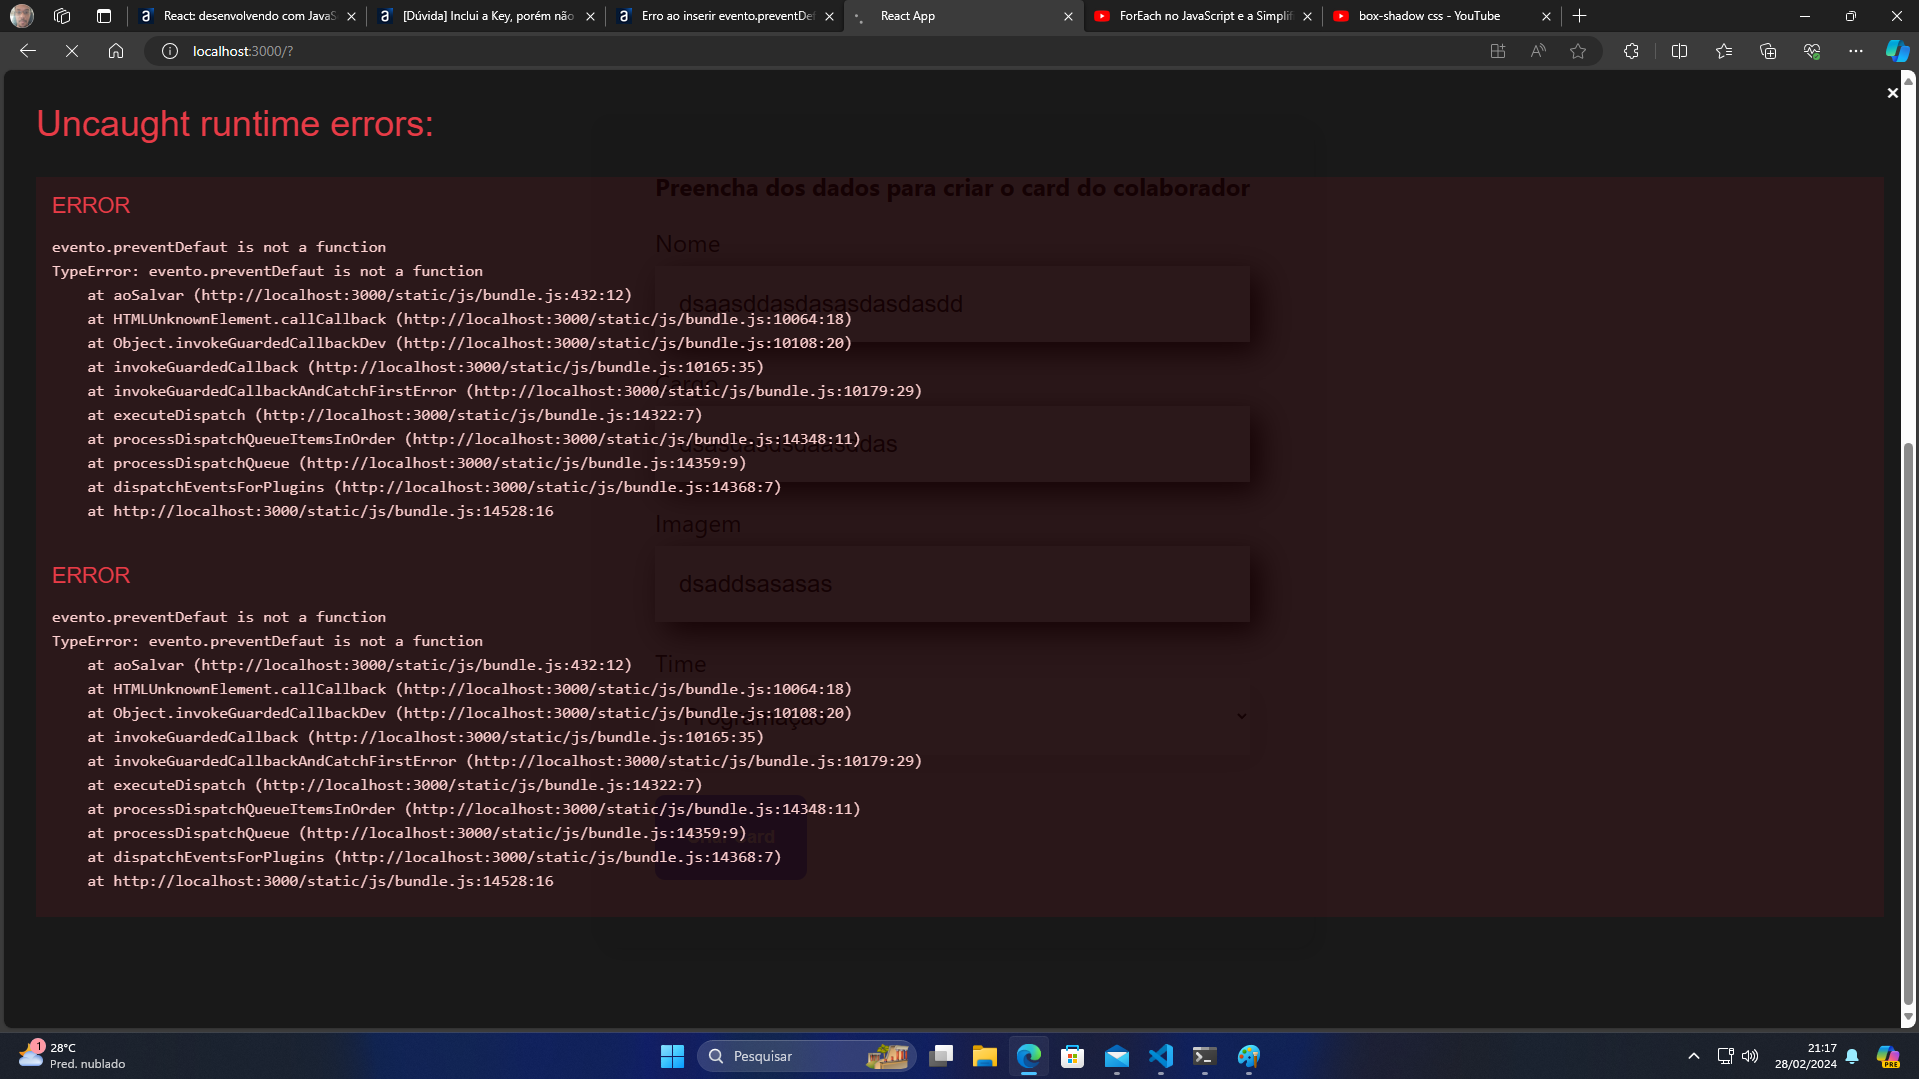
Task: Close the React App tab
Action: 1068,16
